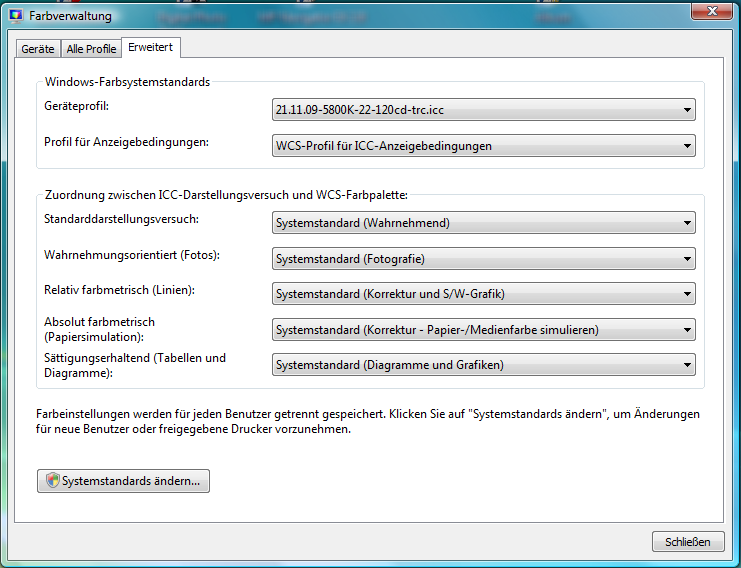Expand the Absolut farbmetrisch (Papiersimulation) dropdown
Screen dimensions: 741x568
tap(484, 330)
